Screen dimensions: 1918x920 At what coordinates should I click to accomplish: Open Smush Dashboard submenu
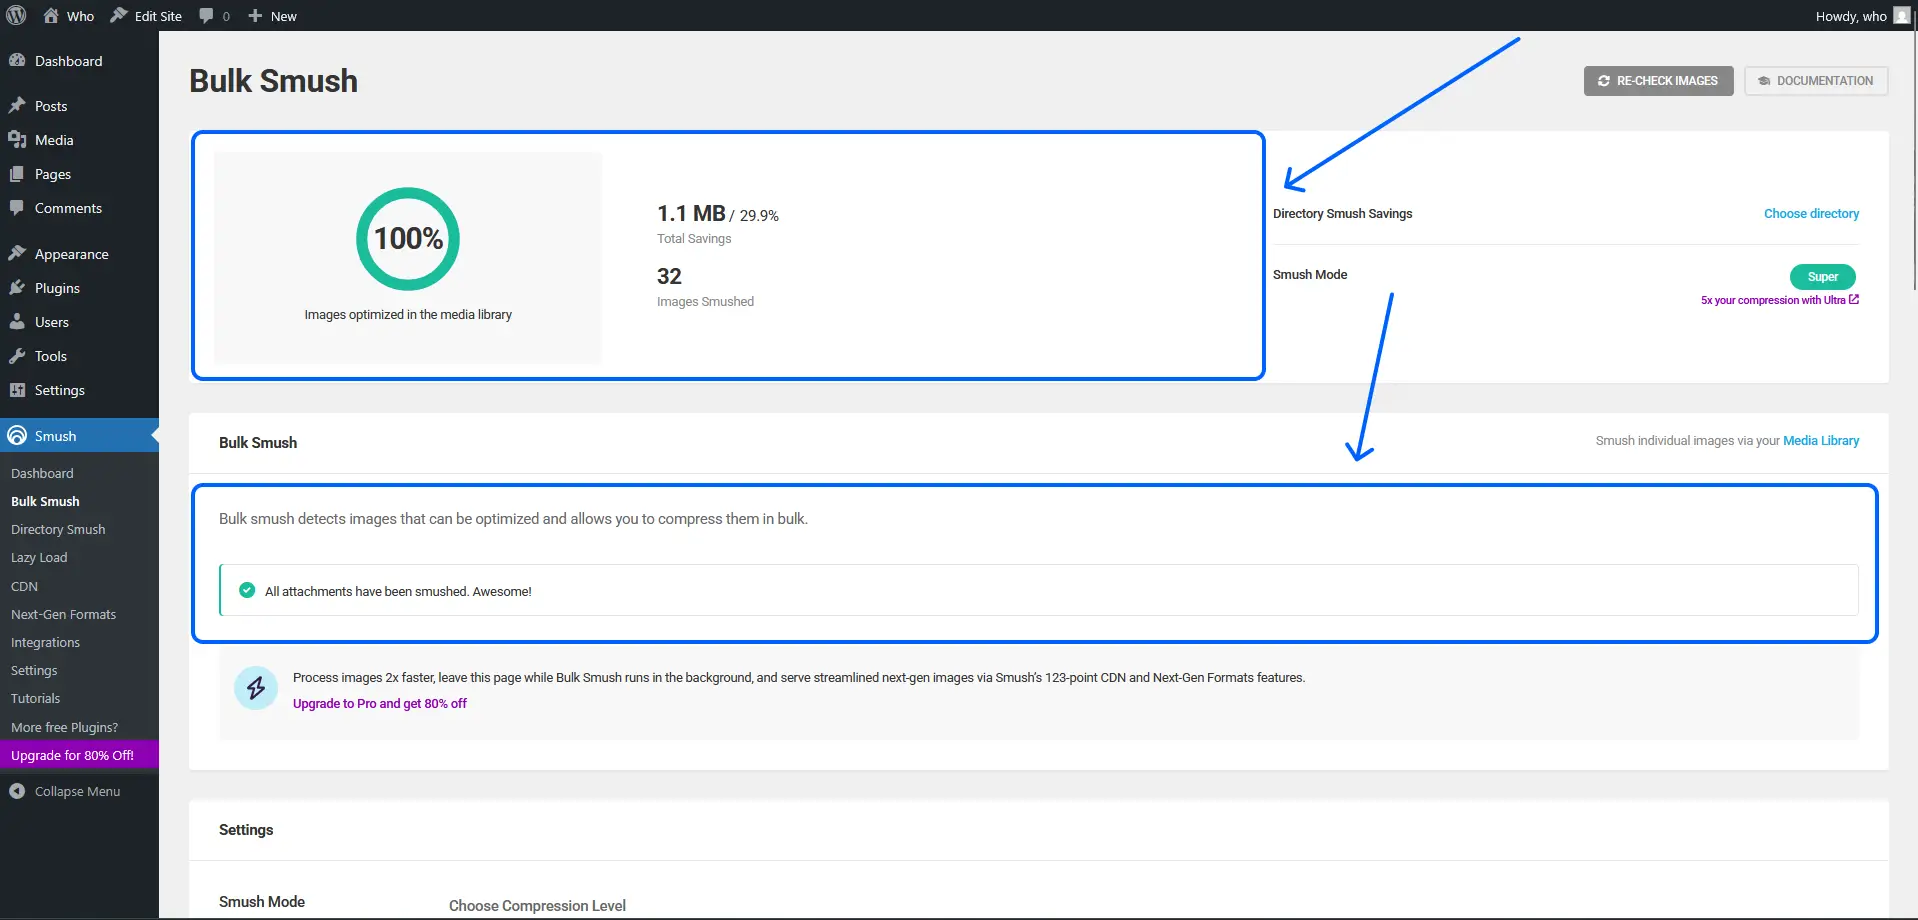[x=42, y=473]
